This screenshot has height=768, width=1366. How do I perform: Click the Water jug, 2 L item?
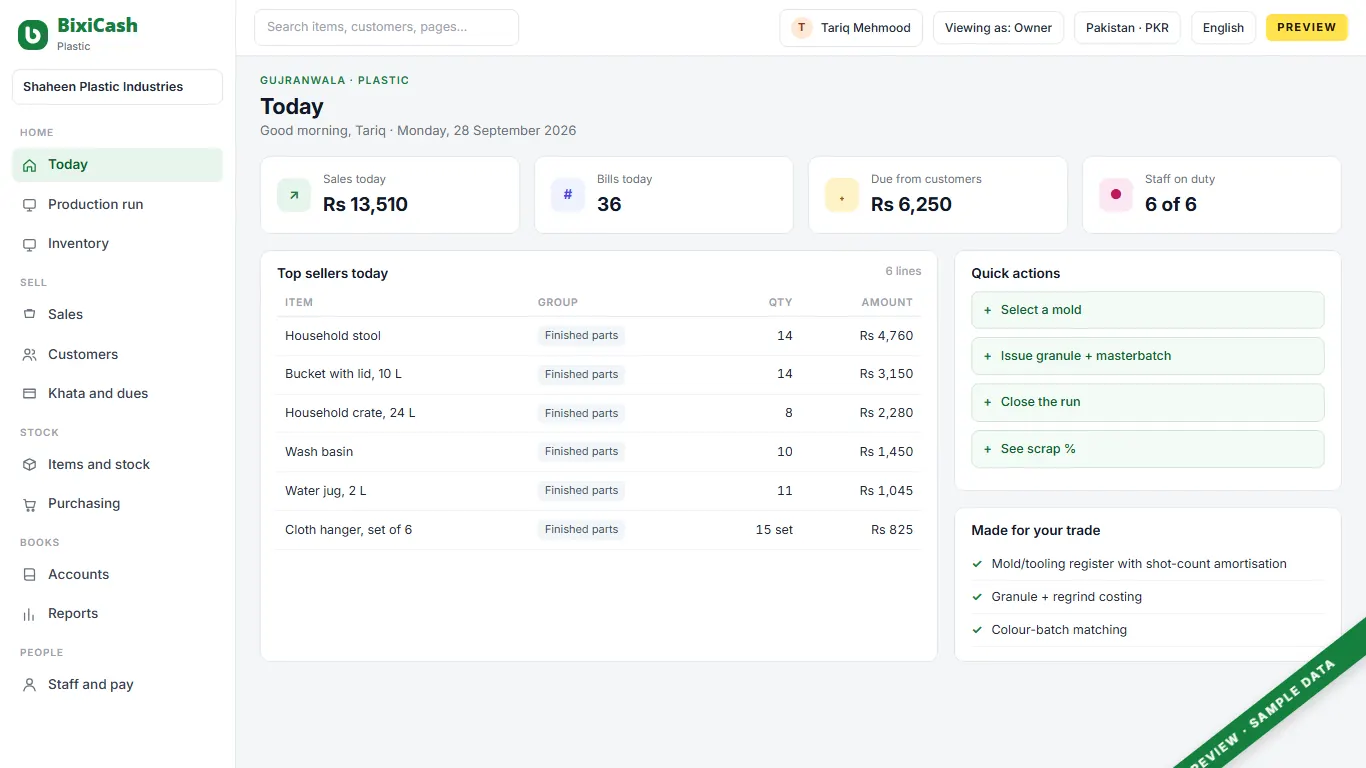[x=326, y=491]
